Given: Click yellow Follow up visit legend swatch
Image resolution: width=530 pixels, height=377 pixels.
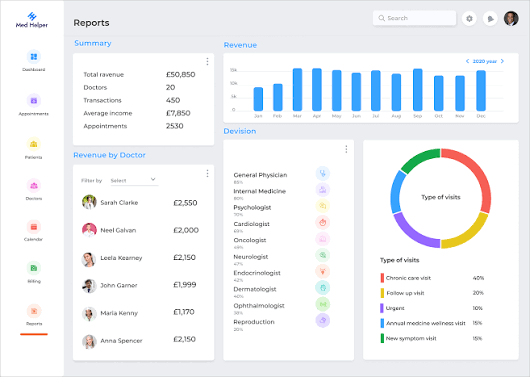Looking at the screenshot, I should [382, 293].
